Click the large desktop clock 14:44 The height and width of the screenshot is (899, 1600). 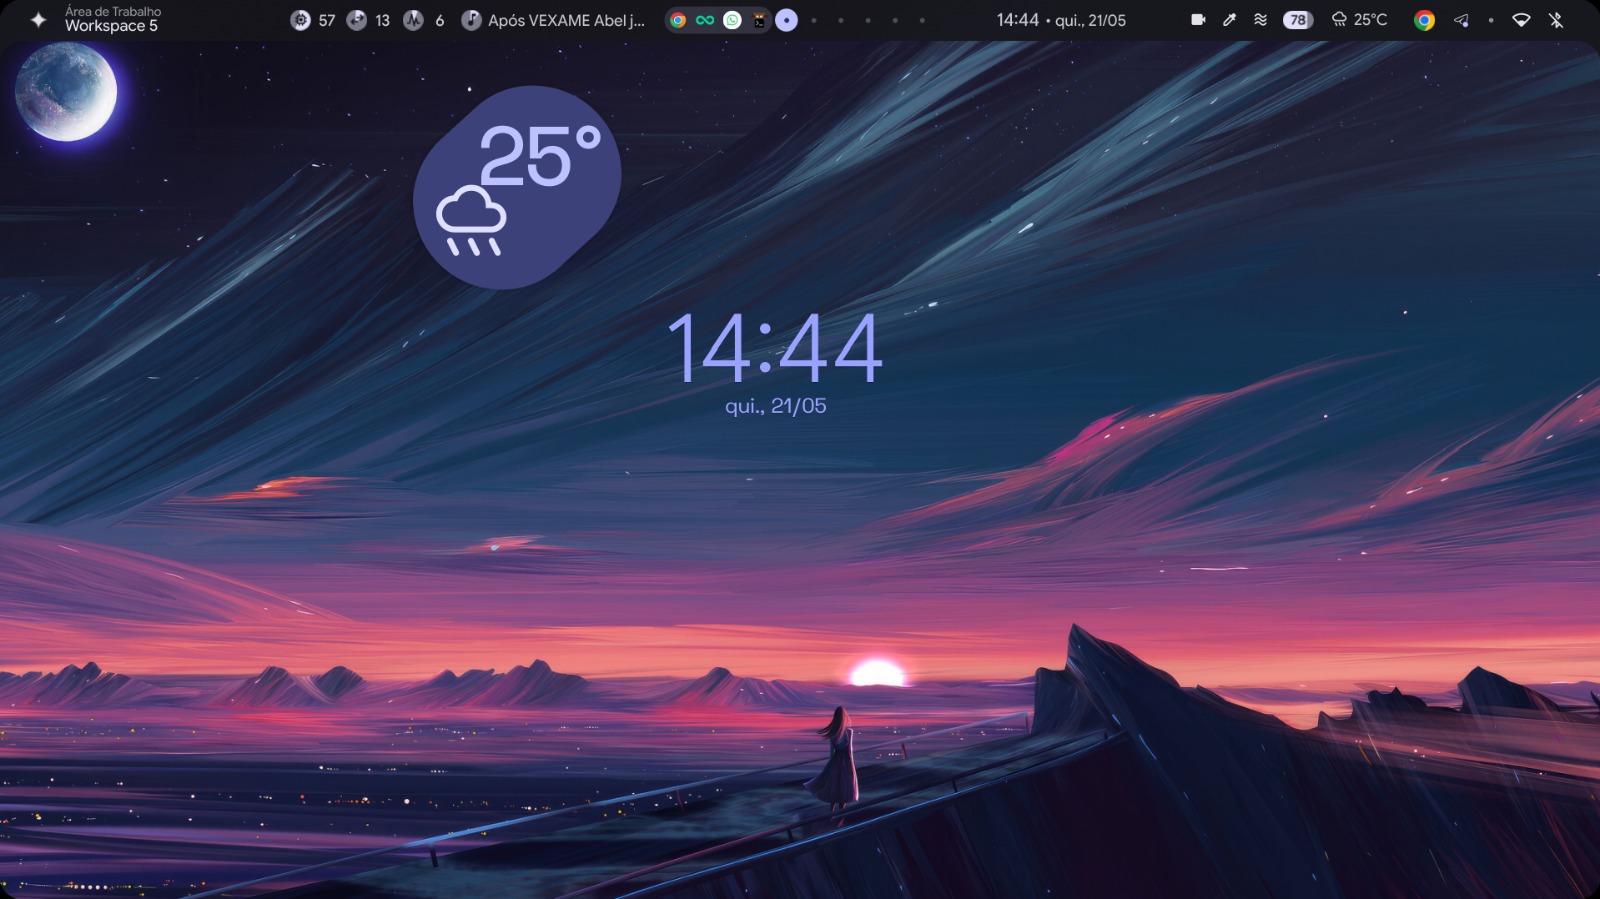775,347
